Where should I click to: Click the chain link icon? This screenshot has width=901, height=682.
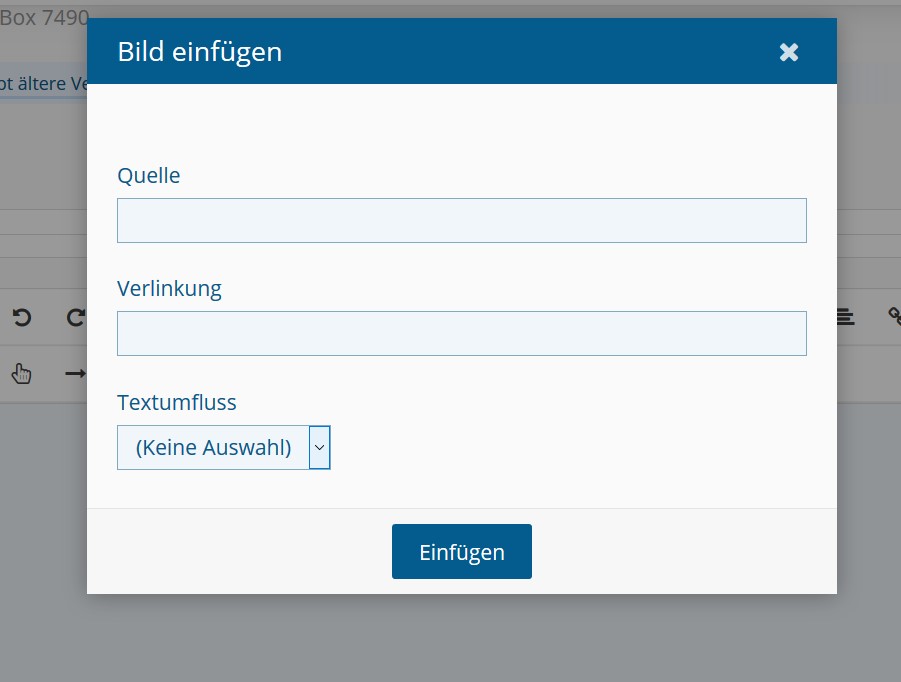[x=894, y=317]
